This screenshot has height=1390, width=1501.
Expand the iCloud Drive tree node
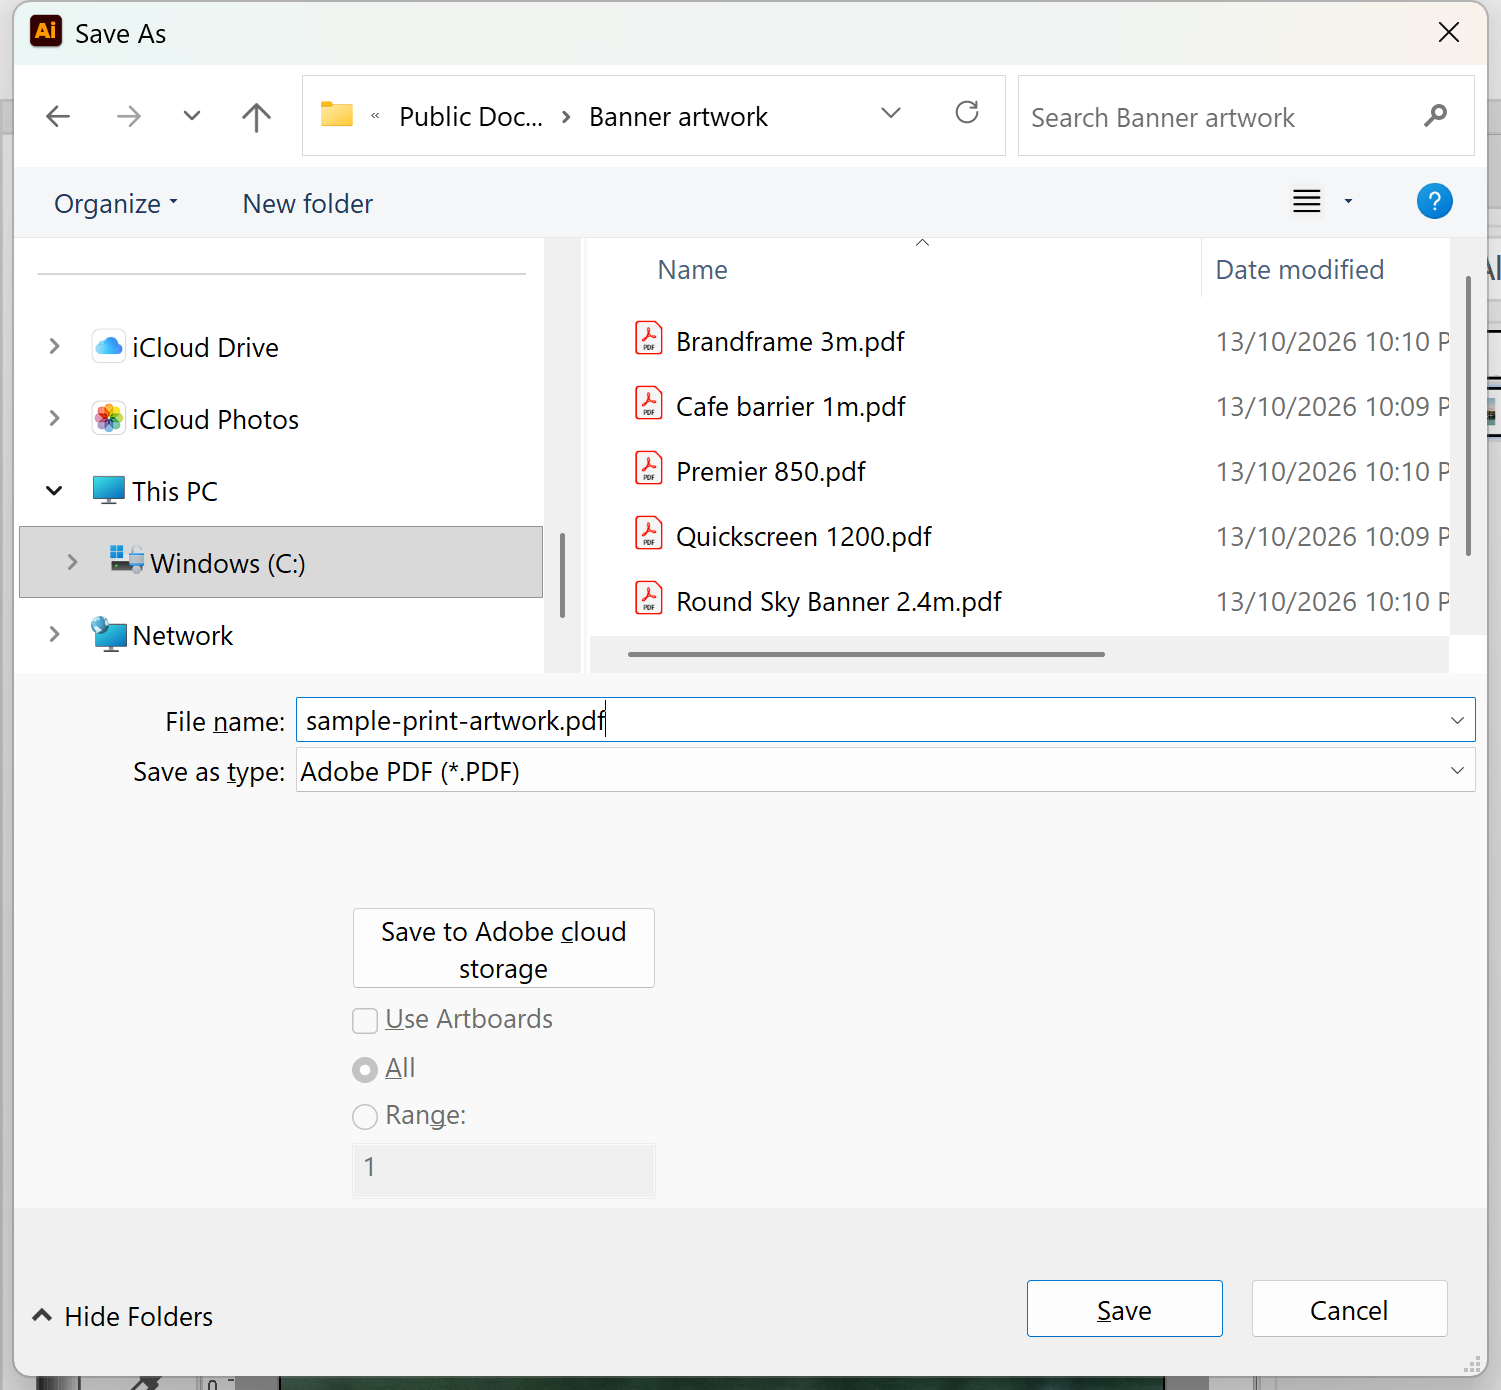(x=55, y=347)
